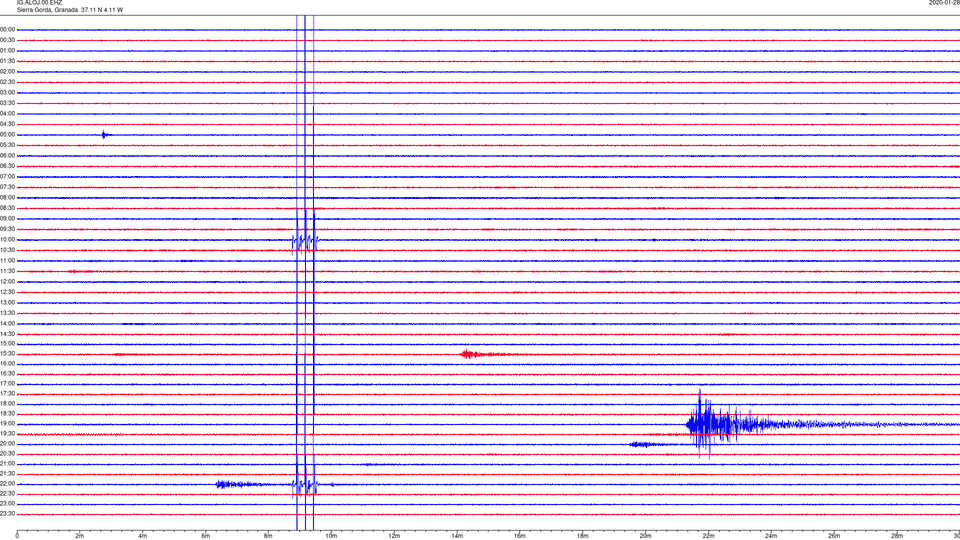Select the 08:00 trace time label
This screenshot has height=540, width=960.
pyautogui.click(x=7, y=198)
